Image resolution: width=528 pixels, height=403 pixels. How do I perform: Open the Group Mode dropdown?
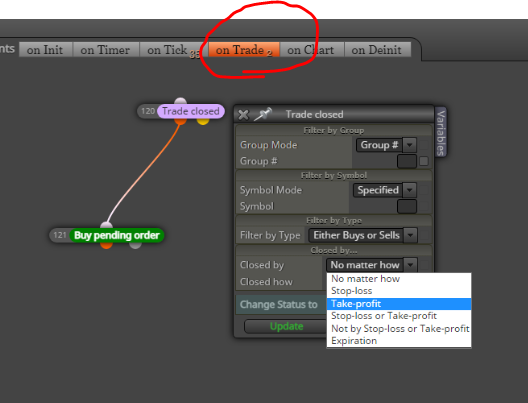(386, 145)
